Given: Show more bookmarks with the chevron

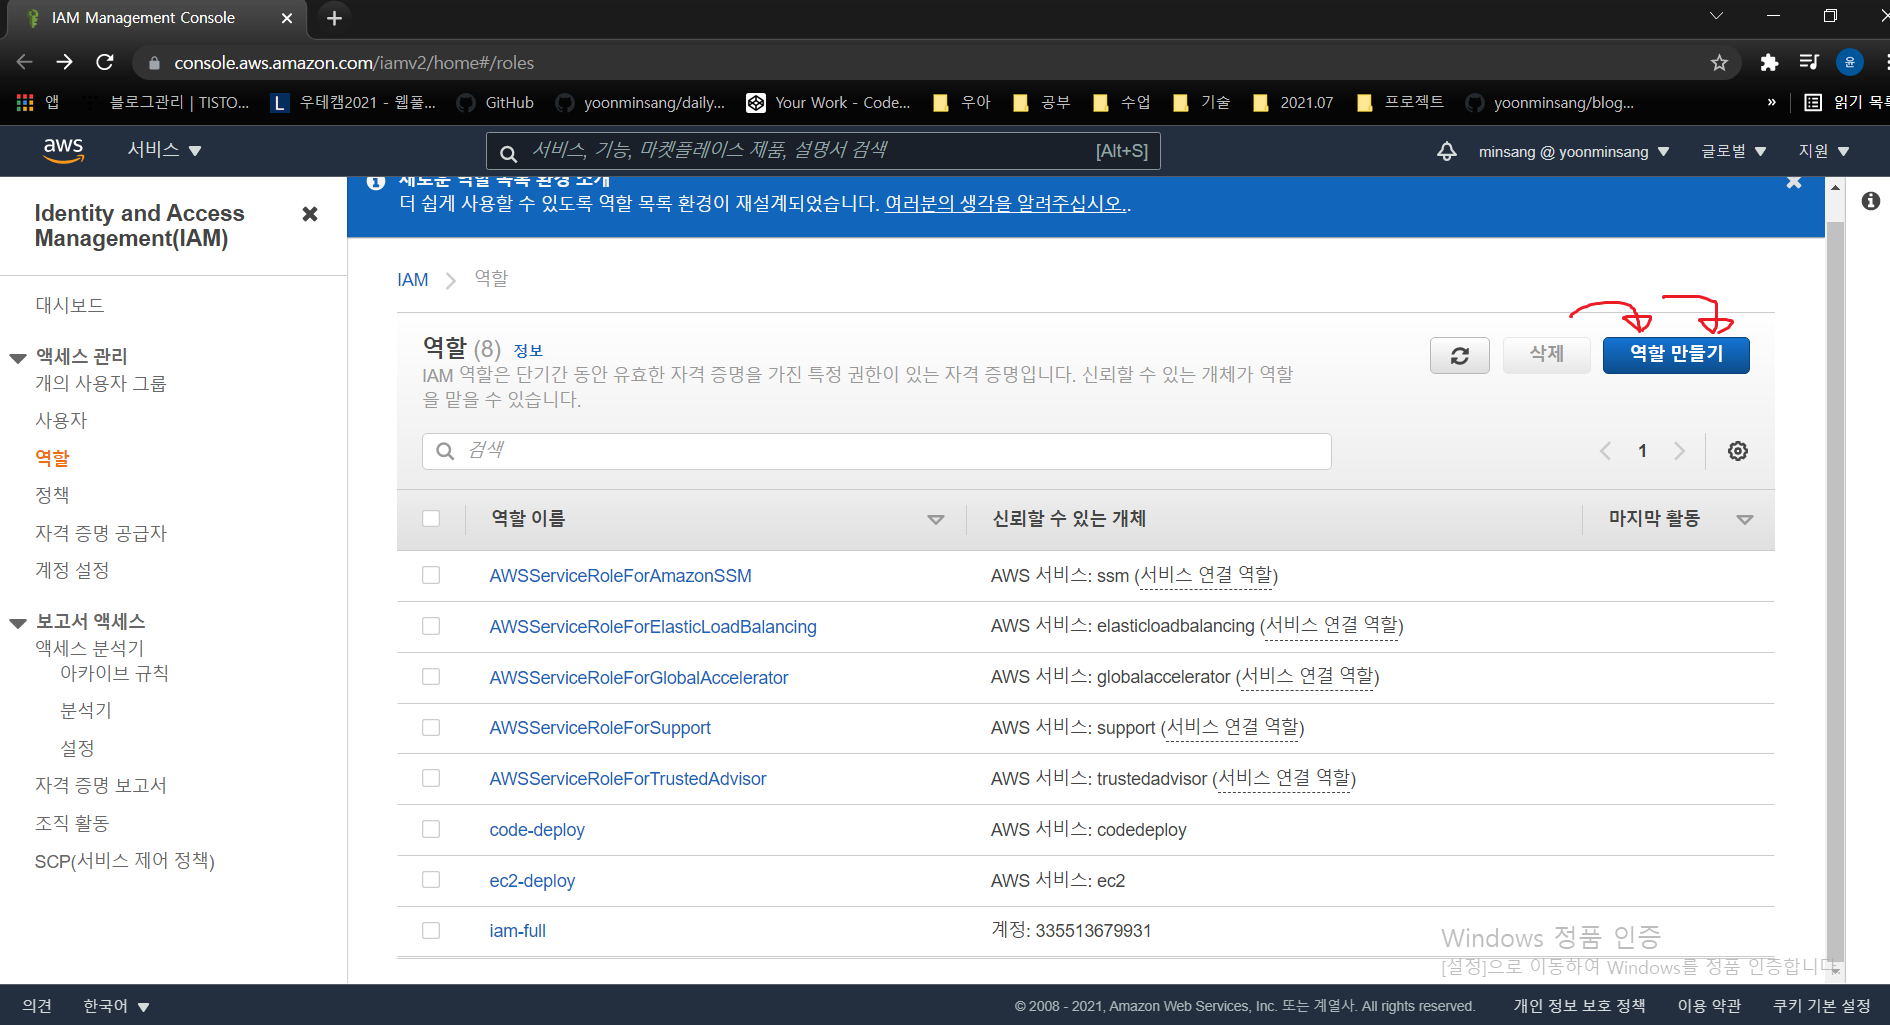Looking at the screenshot, I should click(x=1772, y=102).
